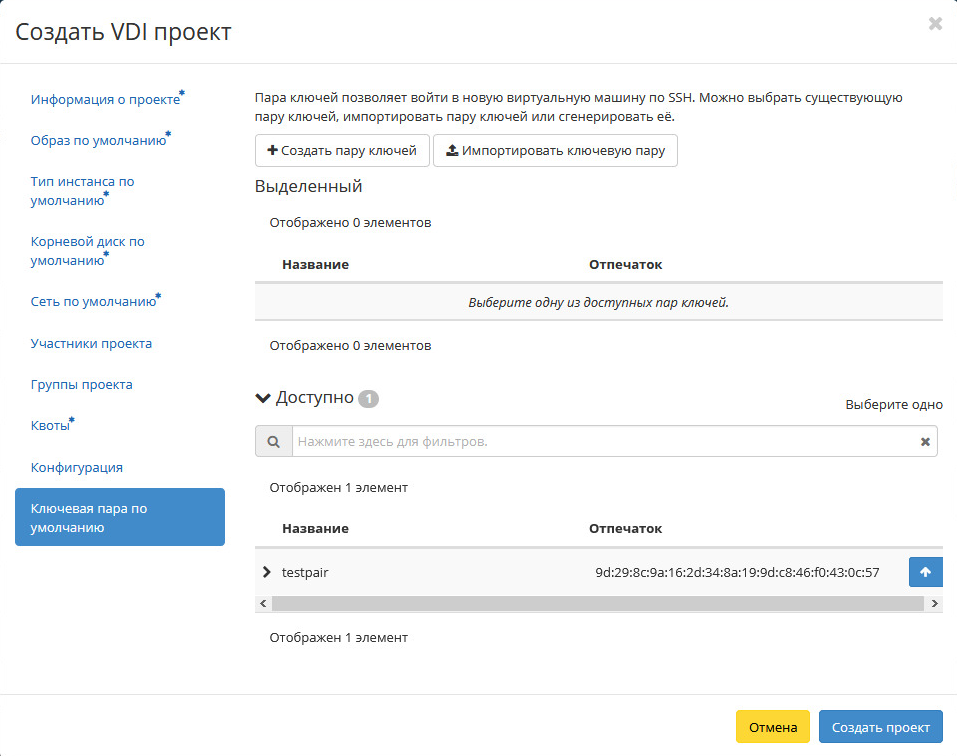The height and width of the screenshot is (756, 957).
Task: Open Участники проекта tab
Action: point(91,343)
